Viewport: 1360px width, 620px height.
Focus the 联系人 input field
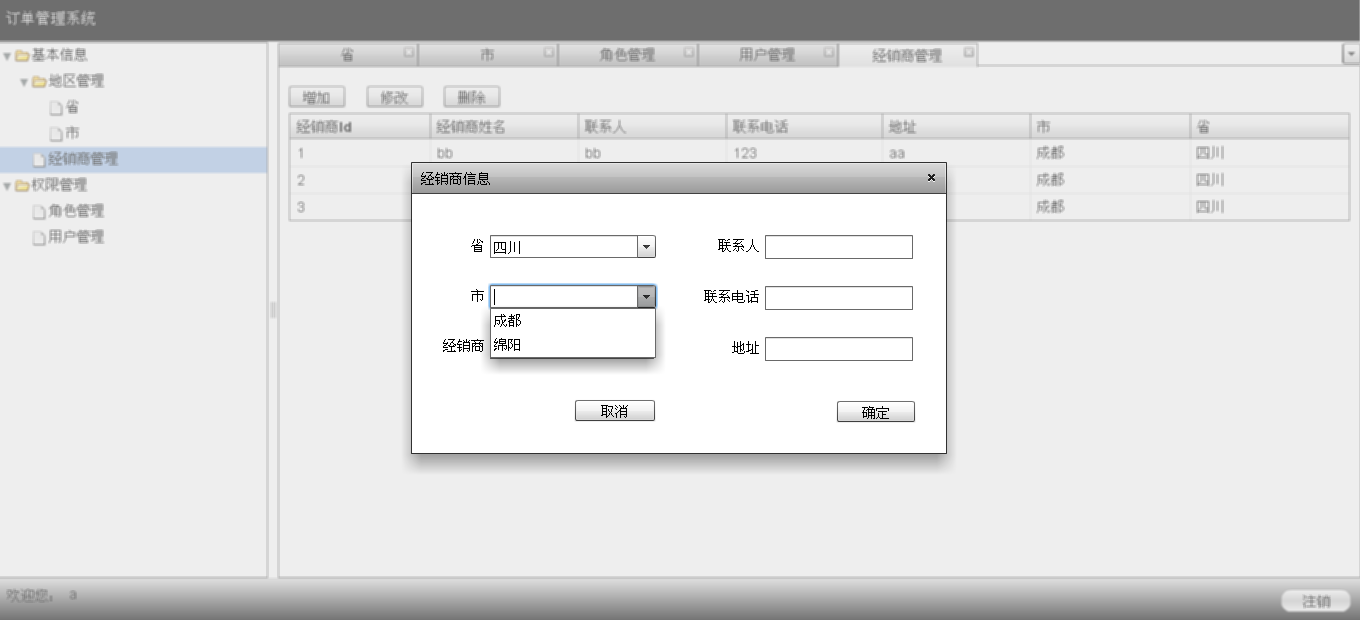[x=839, y=247]
